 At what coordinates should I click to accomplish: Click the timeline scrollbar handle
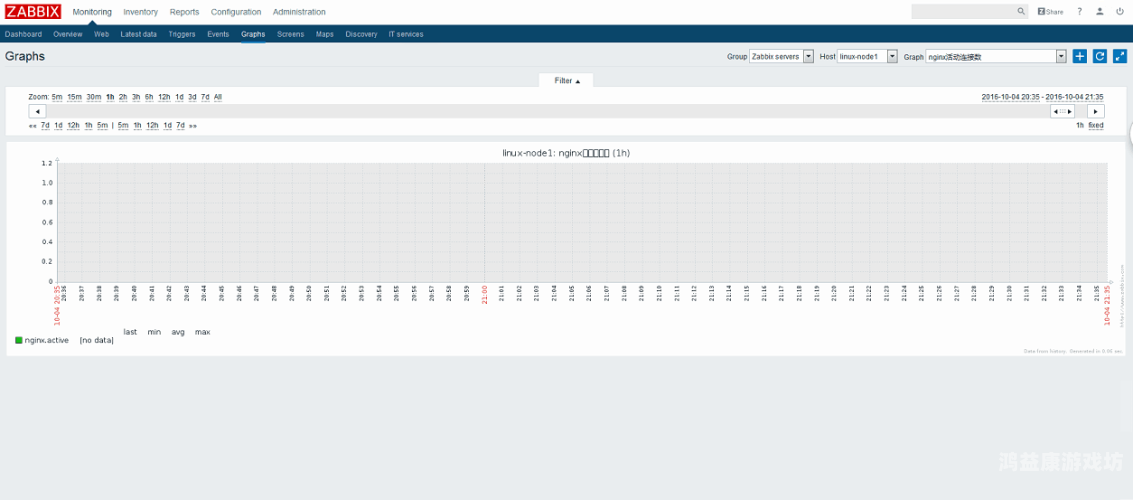(1062, 111)
